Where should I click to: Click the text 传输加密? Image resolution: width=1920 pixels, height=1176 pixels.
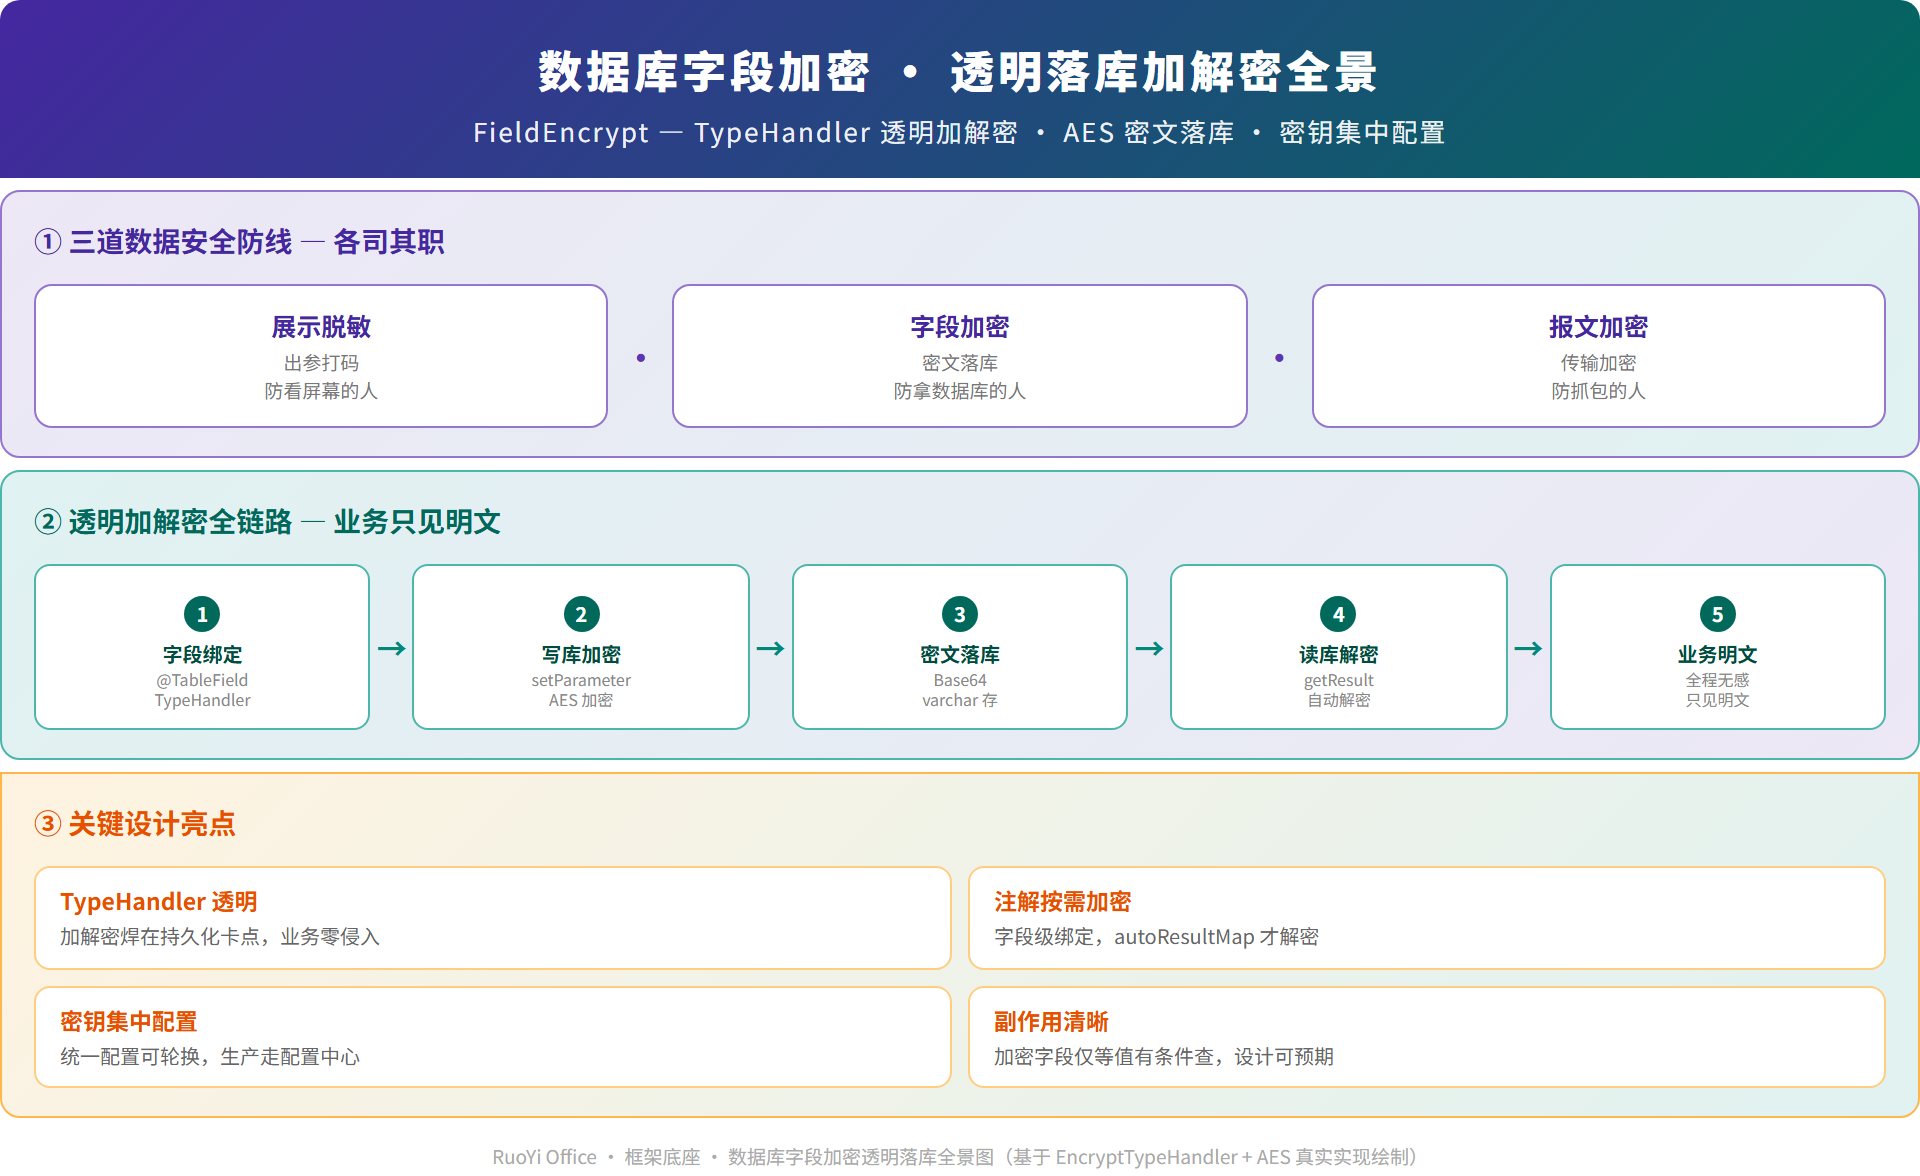[1598, 363]
